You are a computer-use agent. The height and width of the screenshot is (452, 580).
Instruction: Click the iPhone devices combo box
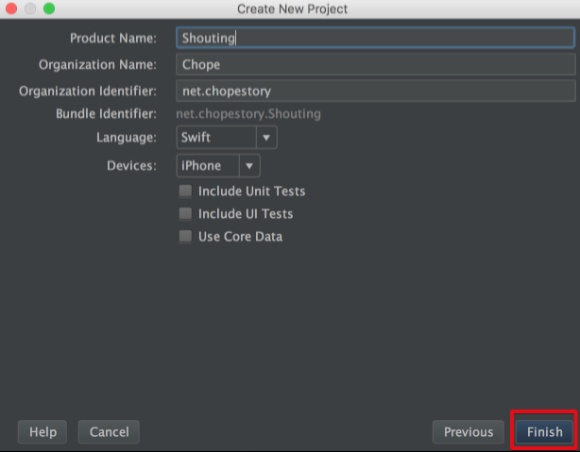(x=218, y=166)
